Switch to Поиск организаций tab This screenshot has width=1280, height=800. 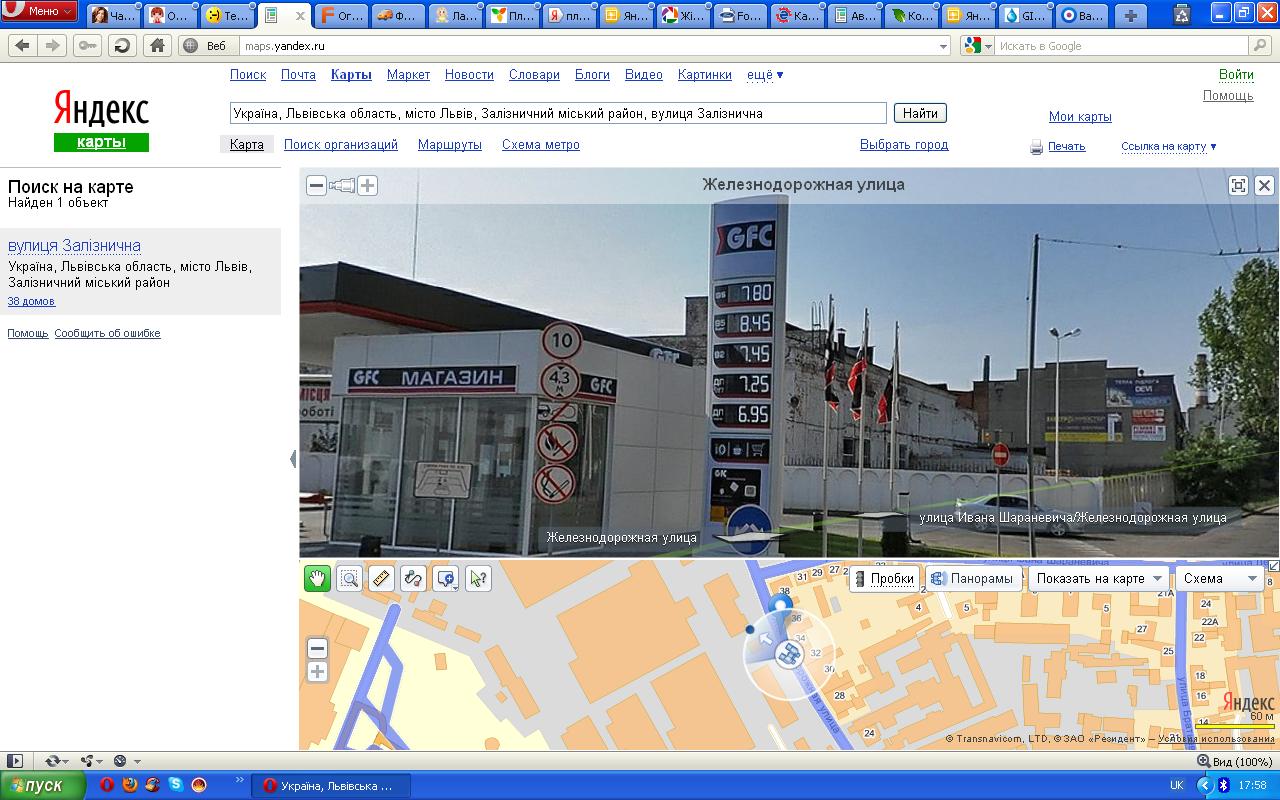pyautogui.click(x=341, y=145)
